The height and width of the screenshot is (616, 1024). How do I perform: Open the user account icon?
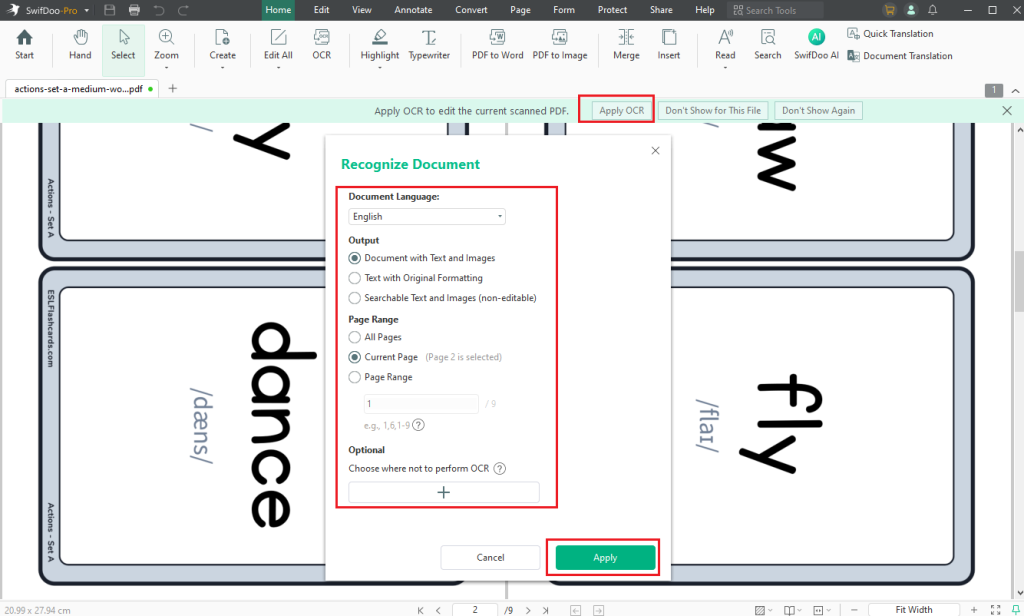click(x=911, y=10)
